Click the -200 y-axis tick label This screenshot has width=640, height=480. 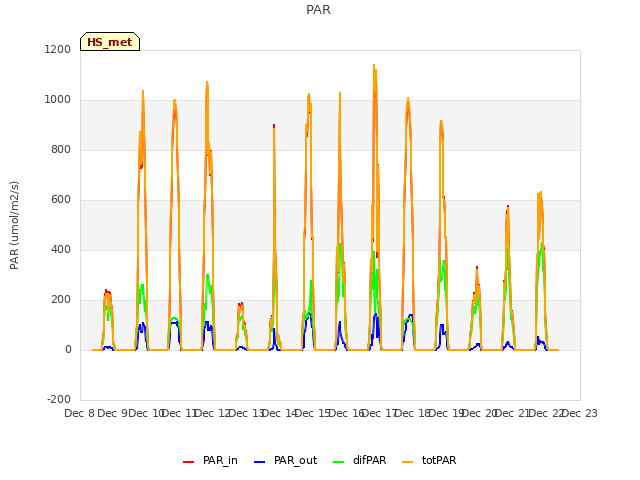point(59,399)
